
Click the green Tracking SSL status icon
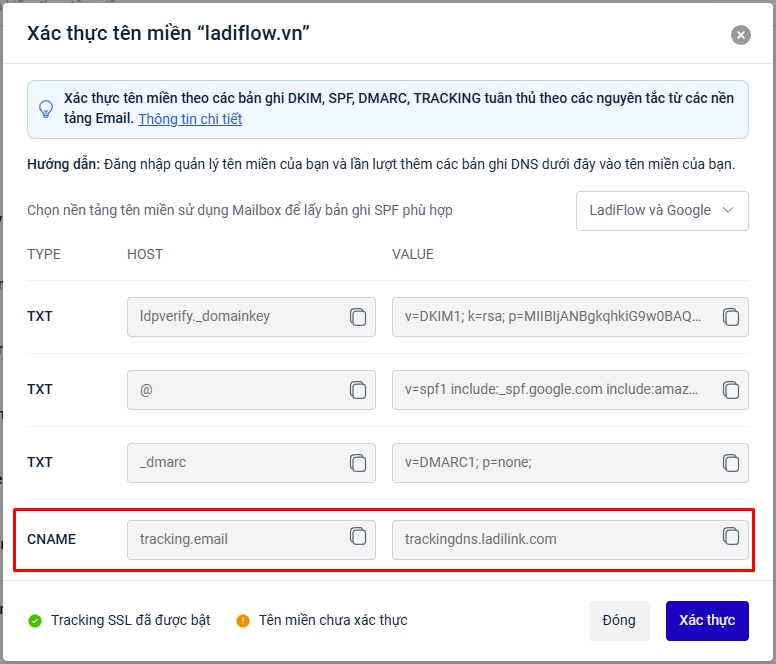pos(35,621)
